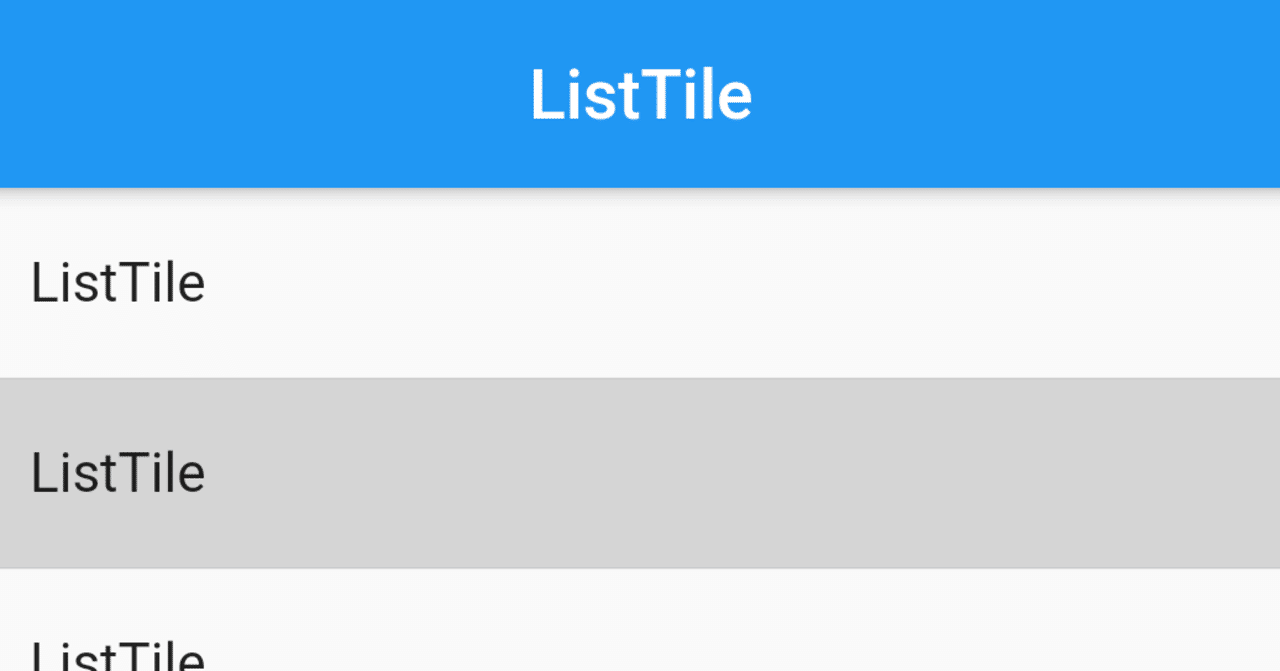Screen dimensions: 1280x671
Task: Tap the first ListTile text label
Action: (117, 283)
